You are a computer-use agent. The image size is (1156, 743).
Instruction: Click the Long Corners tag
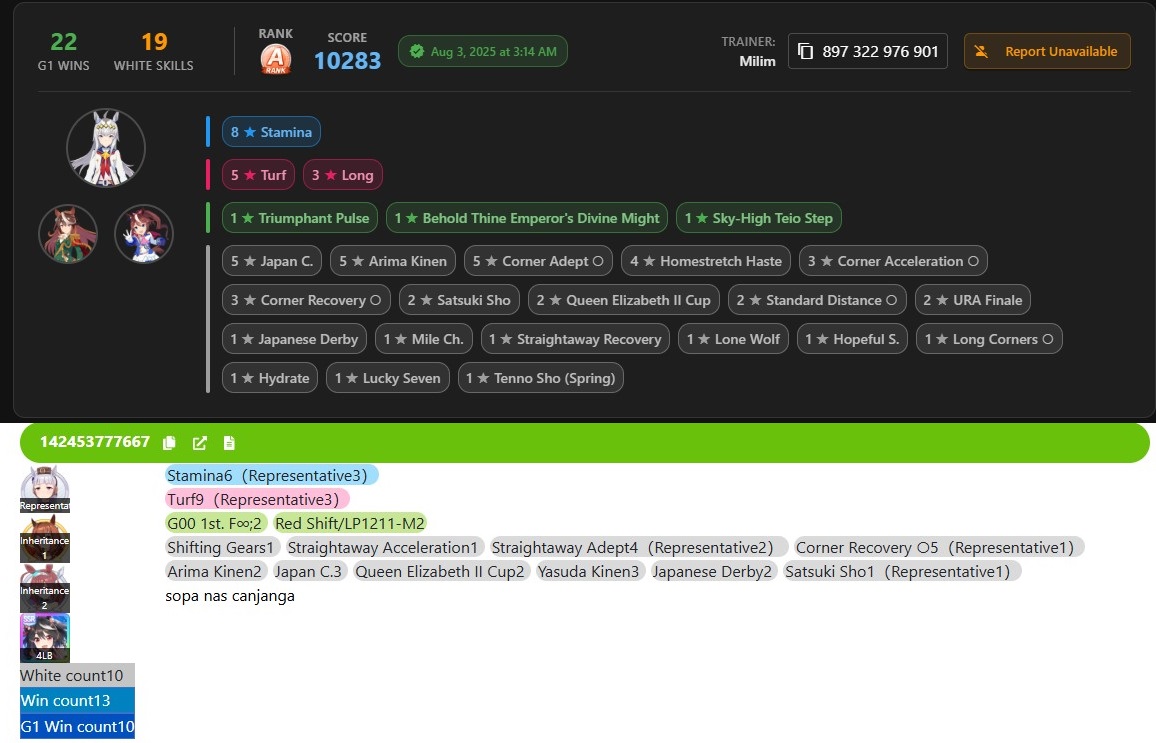click(989, 339)
